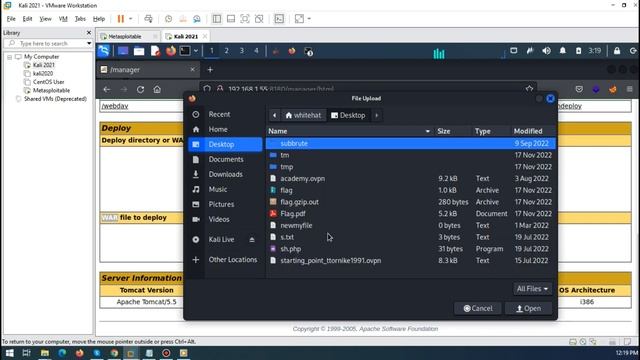The image size is (640, 360).
Task: Select the subbrute folder
Action: [411, 144]
